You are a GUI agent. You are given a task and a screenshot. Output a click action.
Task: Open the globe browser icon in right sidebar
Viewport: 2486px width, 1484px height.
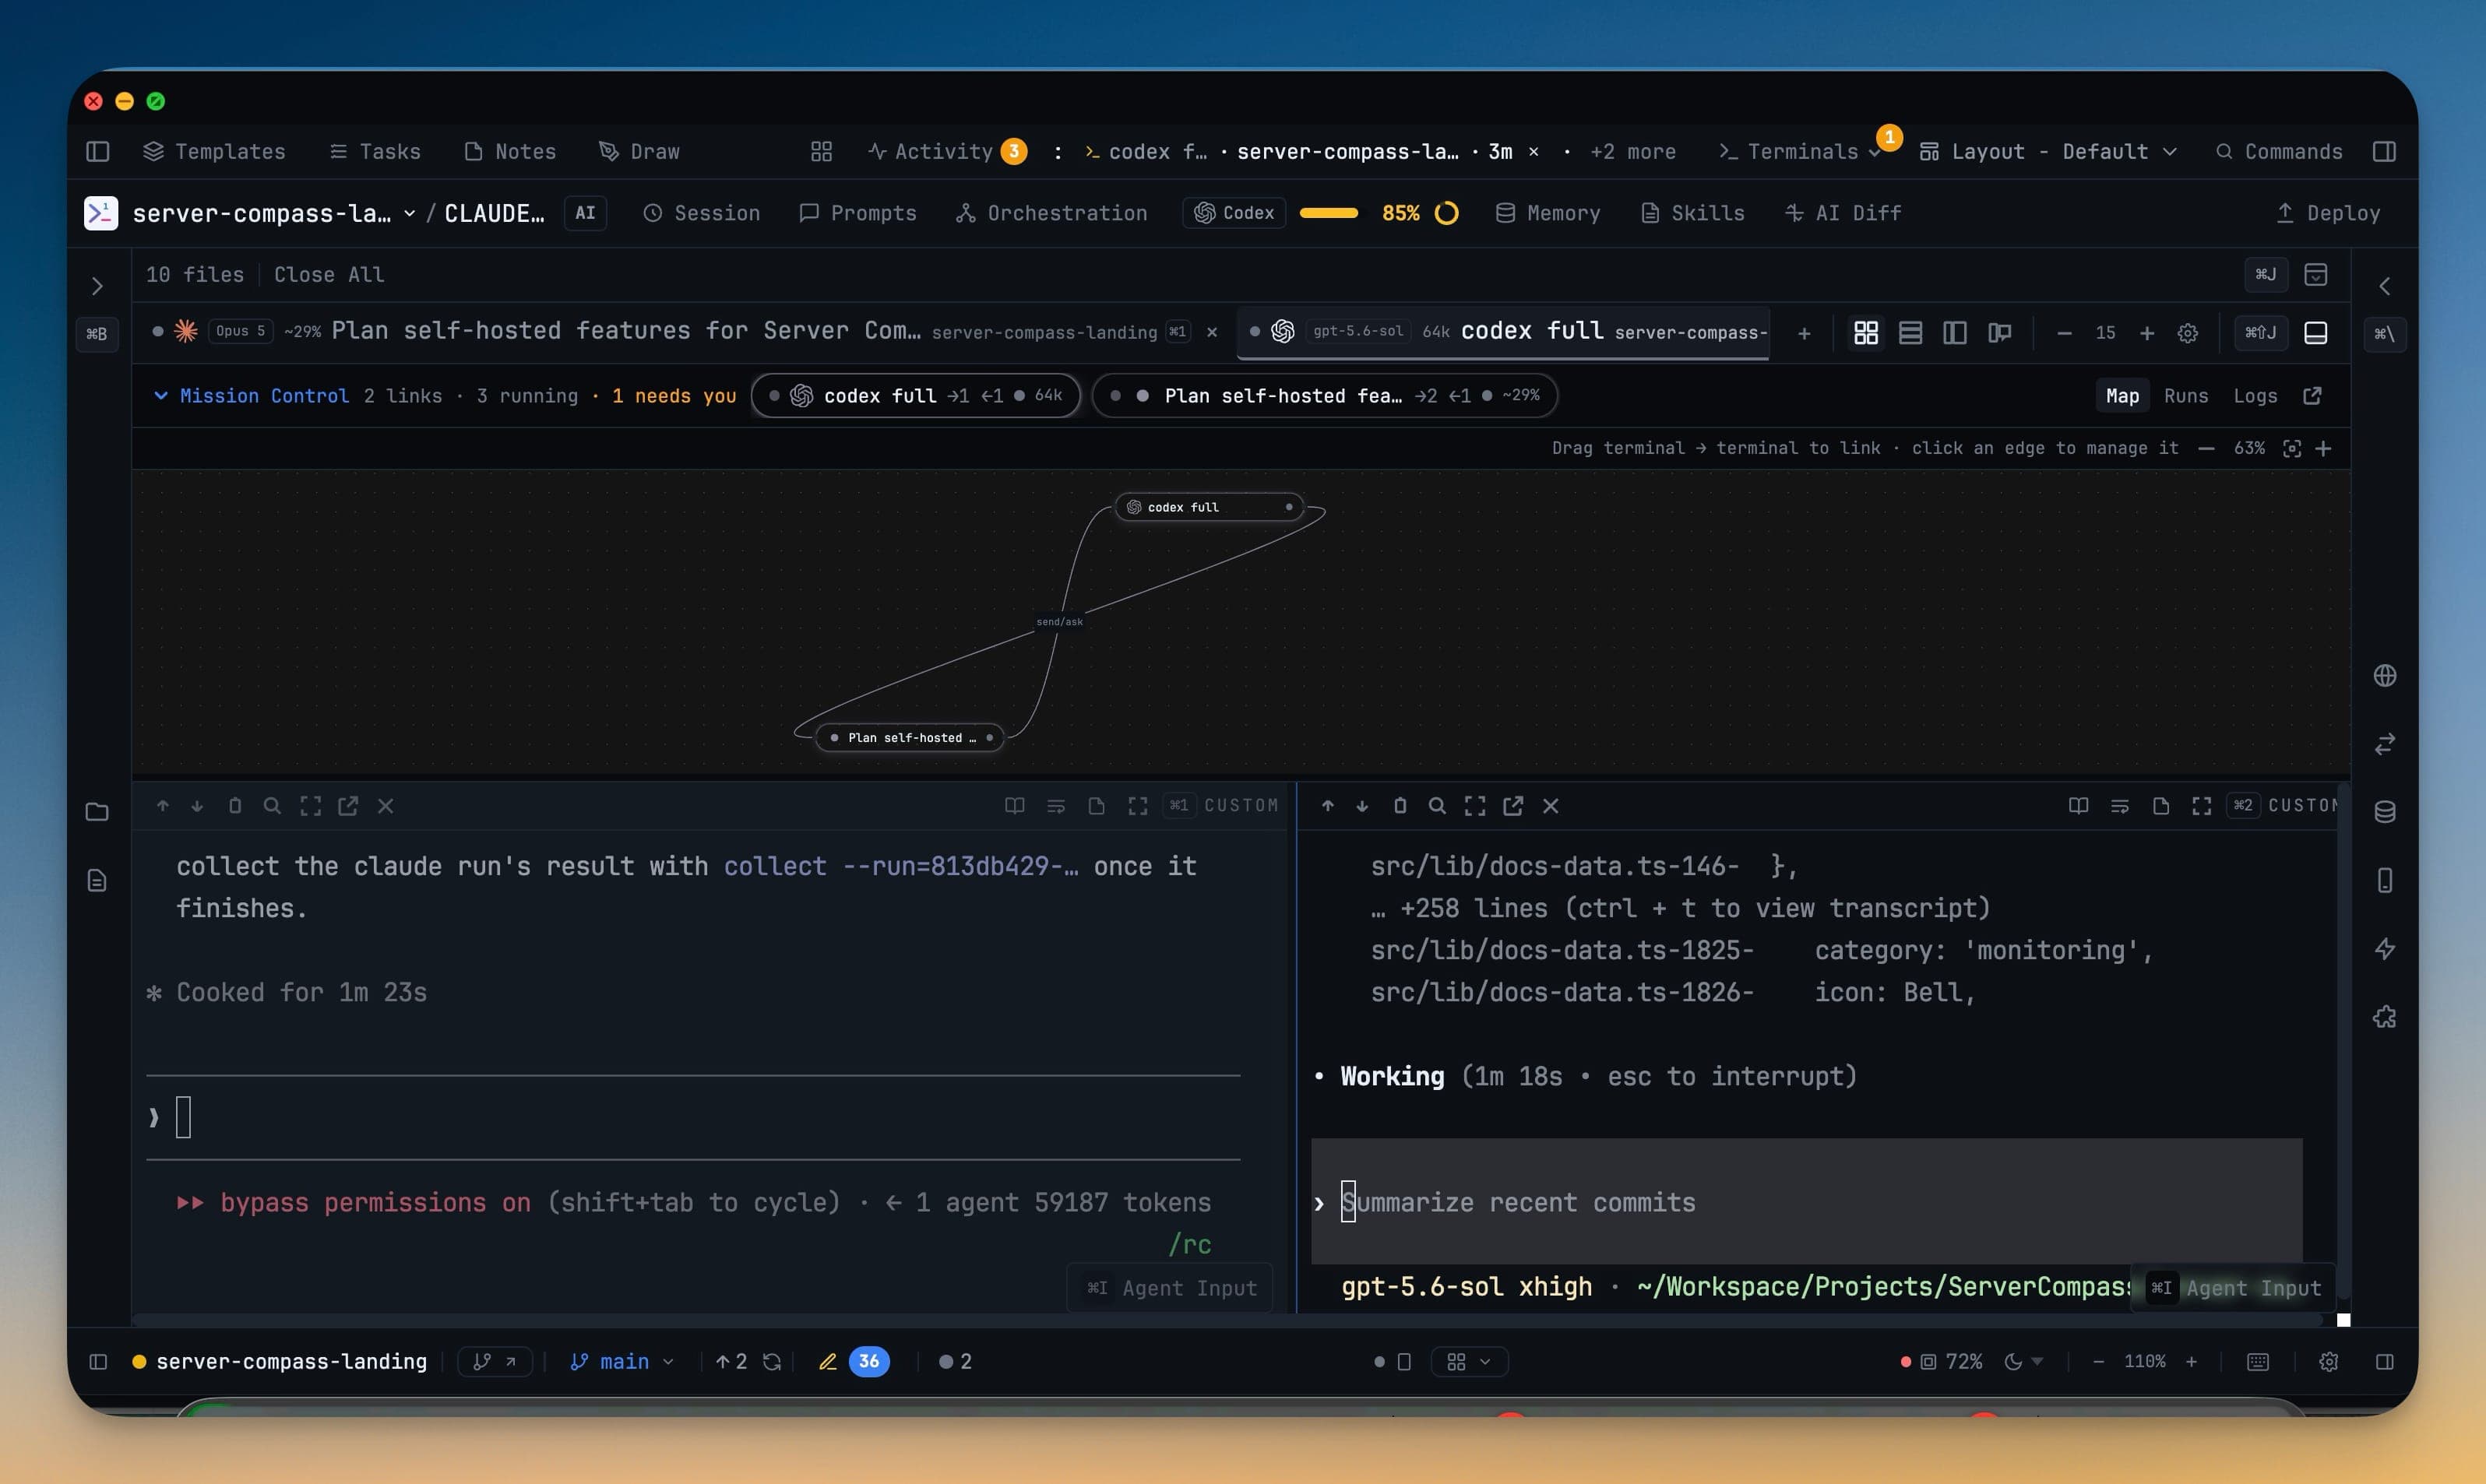2384,676
